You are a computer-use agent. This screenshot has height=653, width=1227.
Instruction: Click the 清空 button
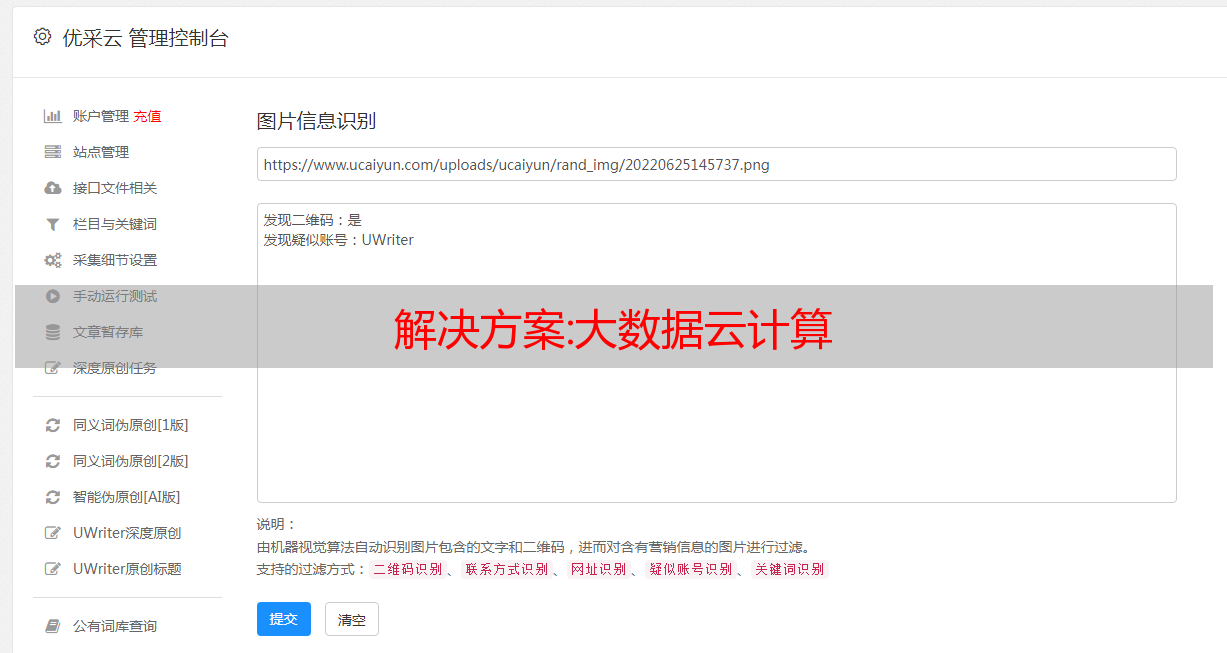[352, 619]
